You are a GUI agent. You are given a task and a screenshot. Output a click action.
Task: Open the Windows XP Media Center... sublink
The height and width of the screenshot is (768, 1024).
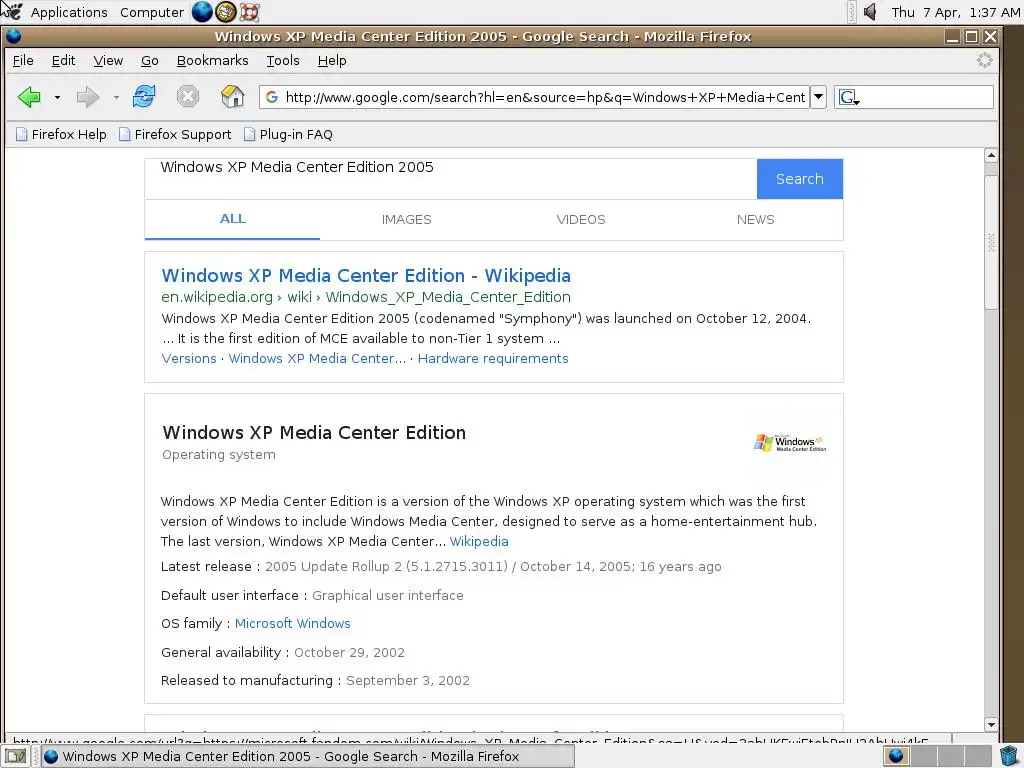(317, 359)
